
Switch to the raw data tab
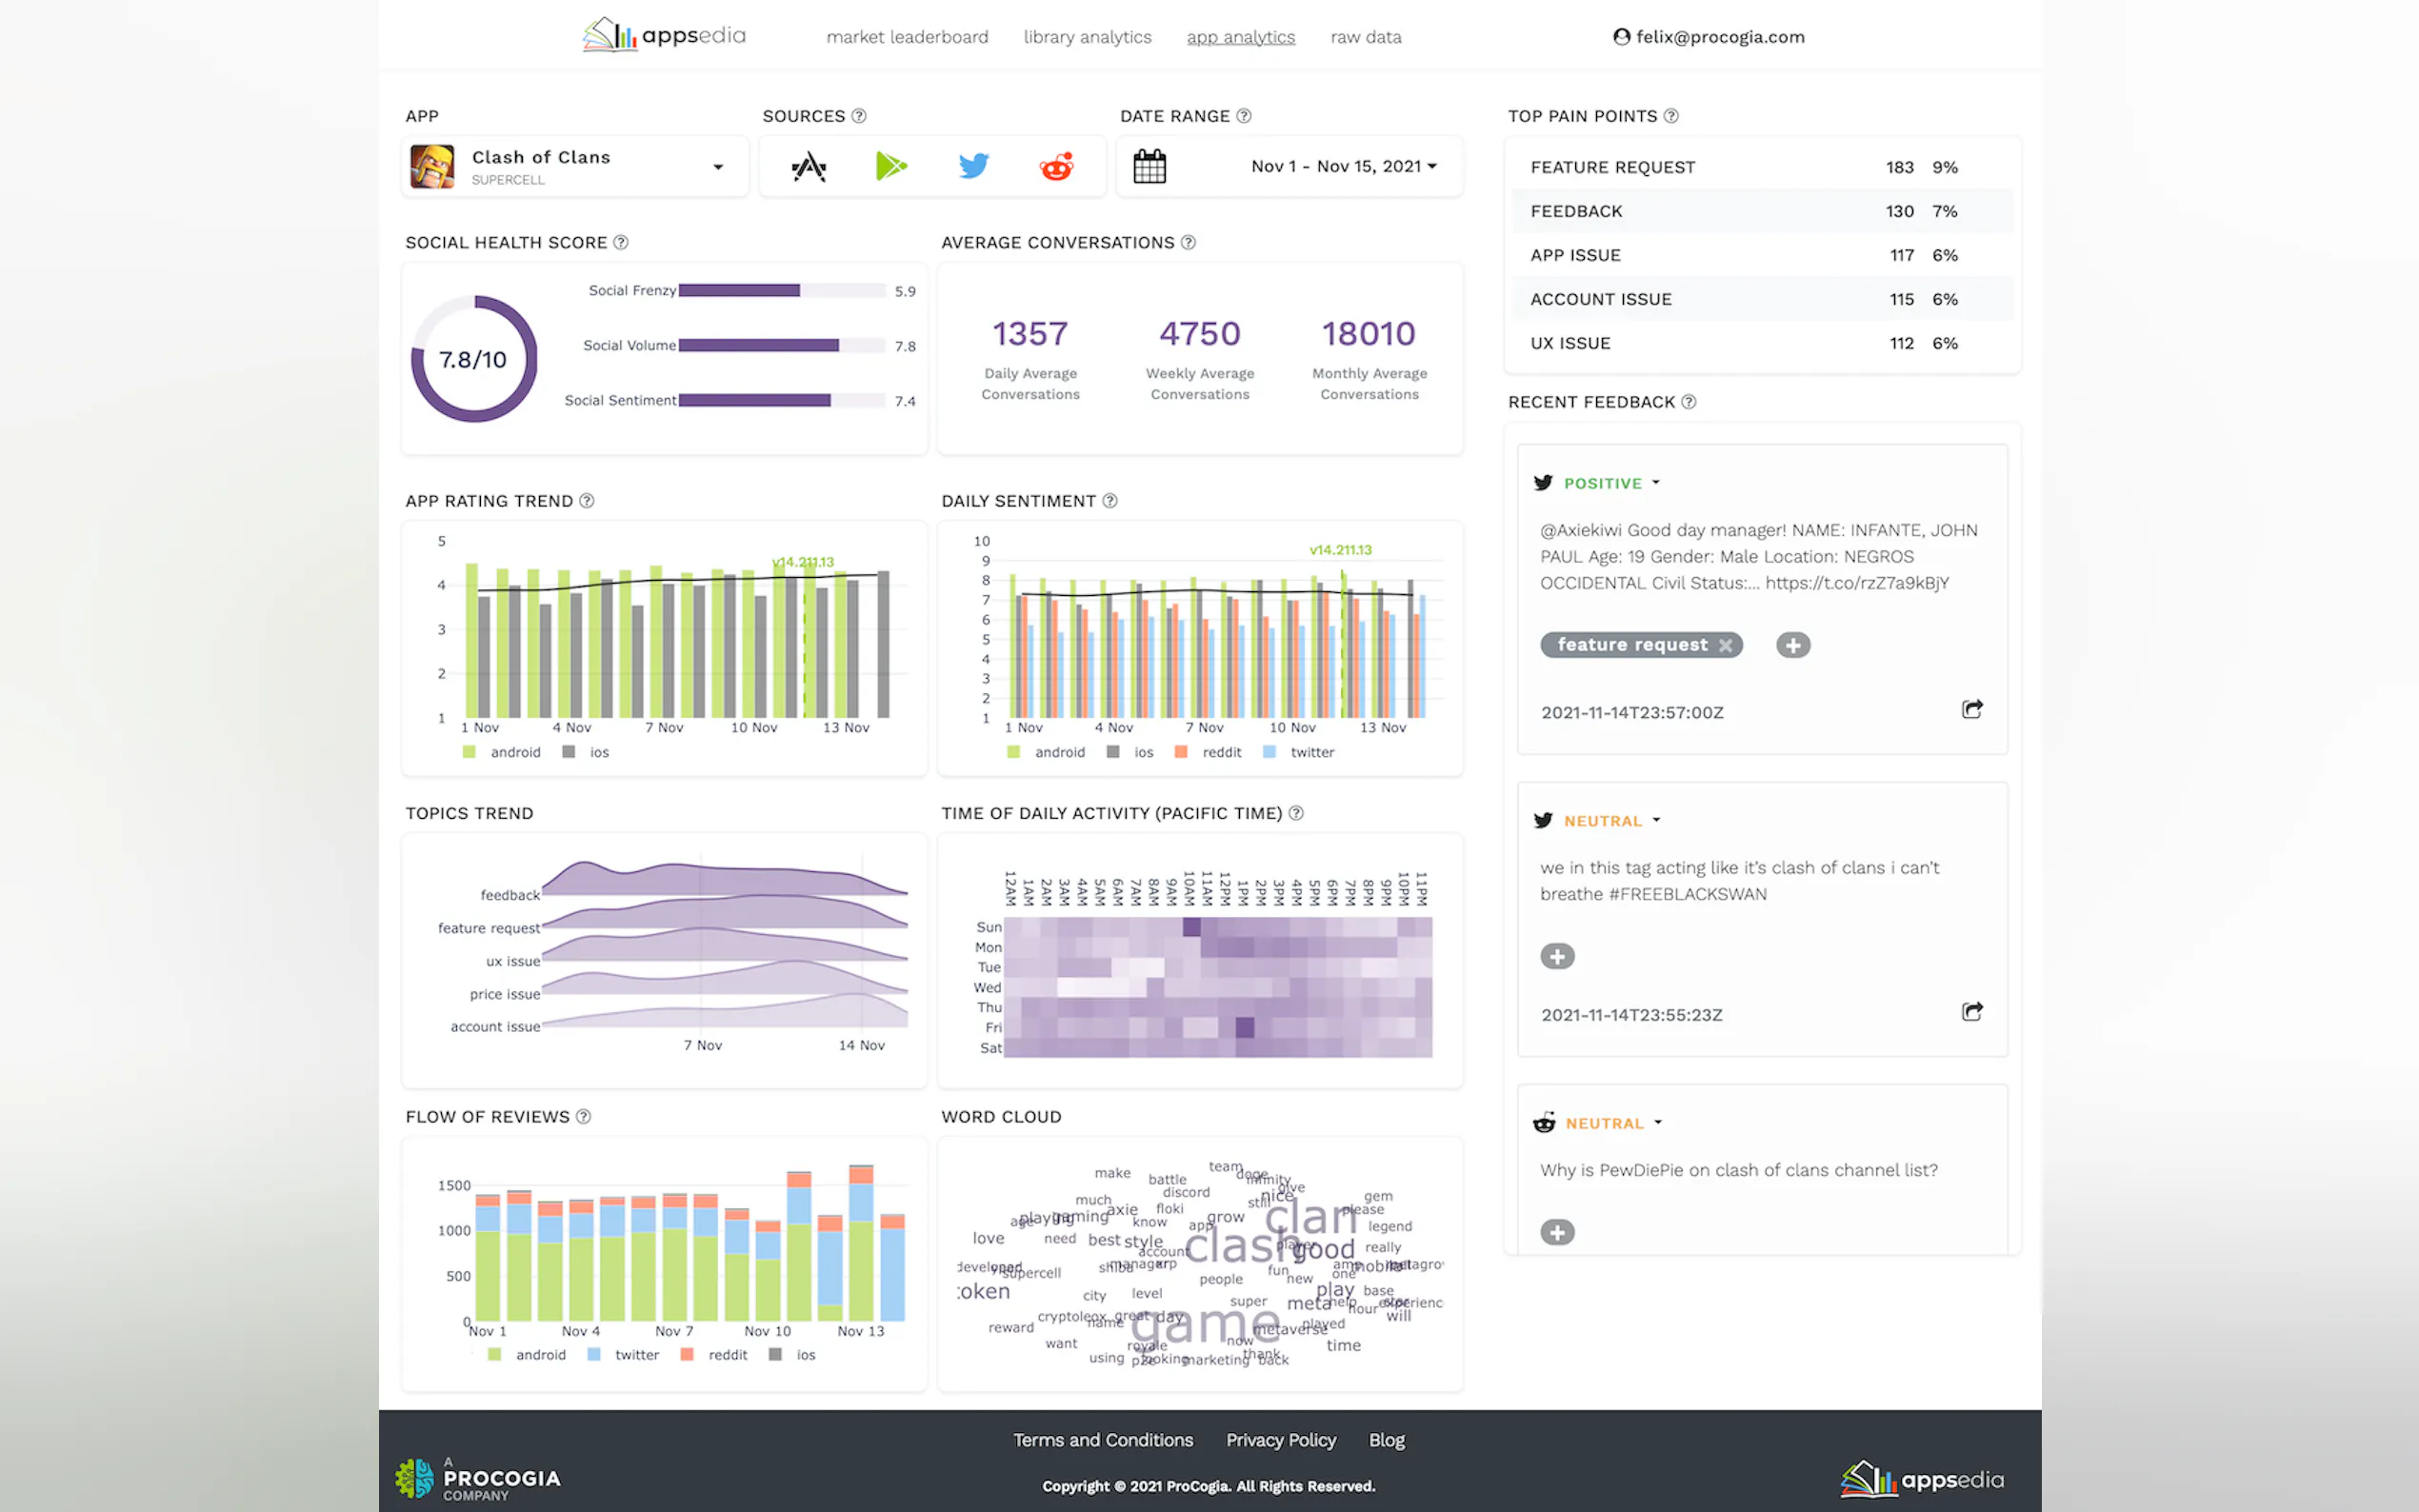point(1365,37)
